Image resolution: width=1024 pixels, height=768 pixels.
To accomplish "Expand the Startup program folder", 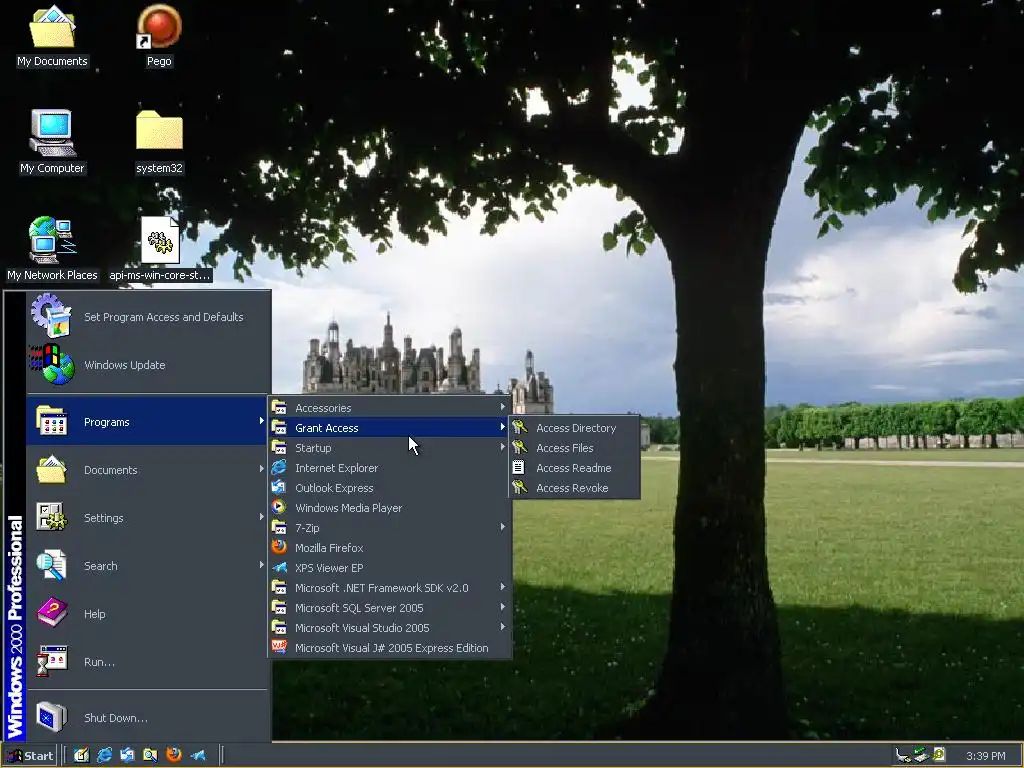I will click(x=390, y=448).
